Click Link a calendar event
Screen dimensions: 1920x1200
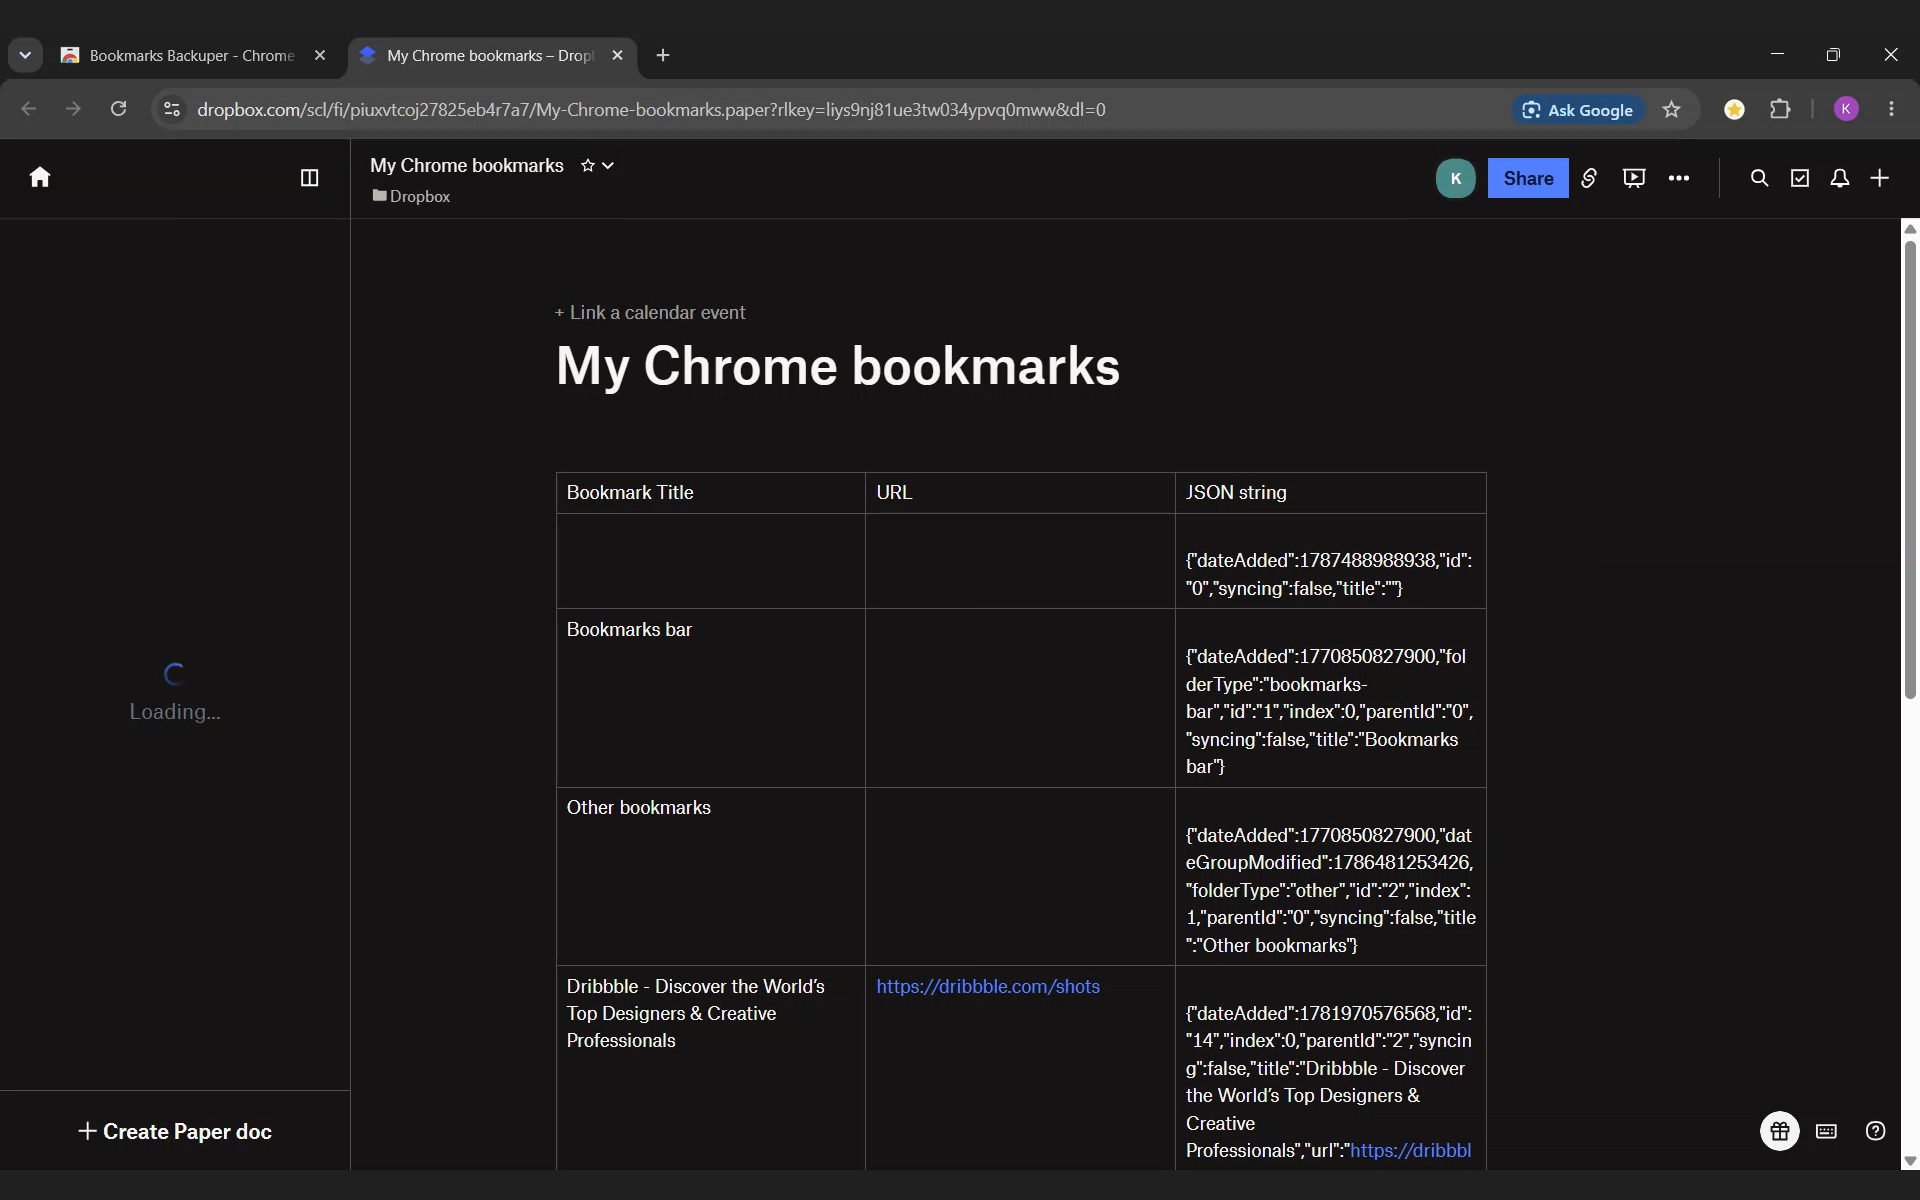click(x=650, y=313)
